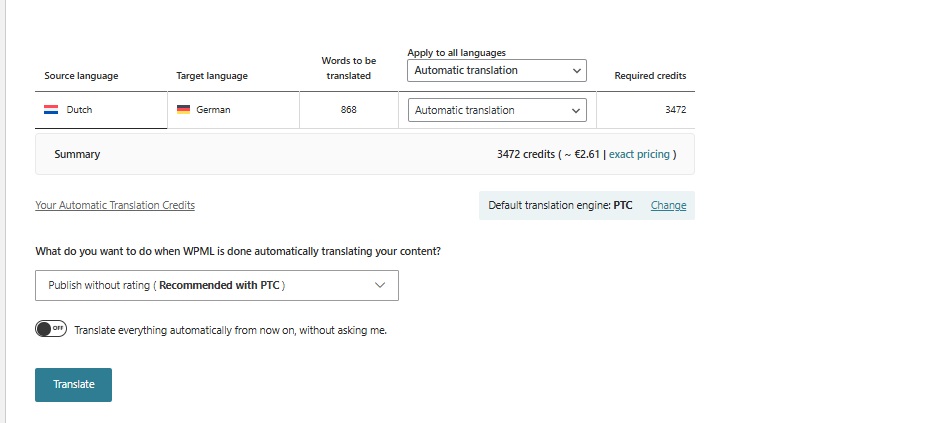Screen dimensions: 937x423
Task: Enable the translate everything automatically toggle
Action: pyautogui.click(x=51, y=329)
